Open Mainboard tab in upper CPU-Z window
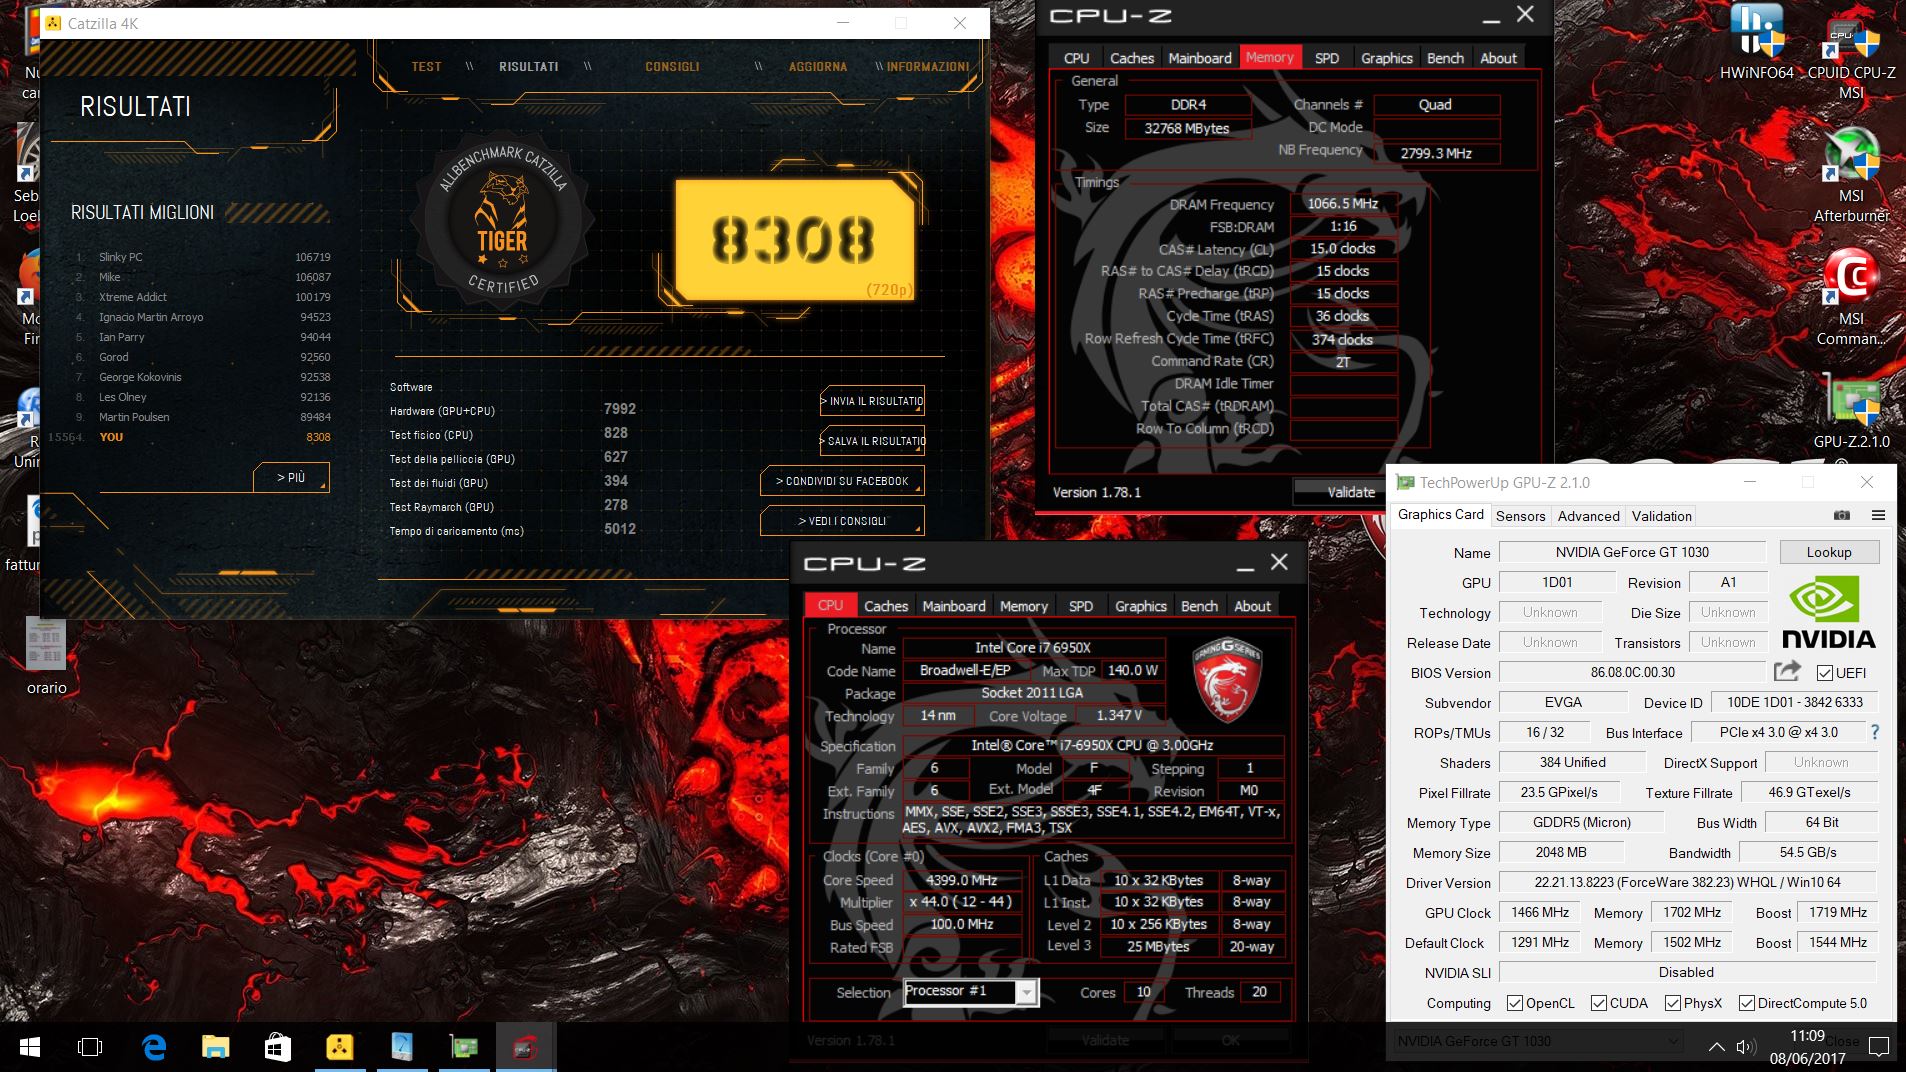 [x=1200, y=58]
